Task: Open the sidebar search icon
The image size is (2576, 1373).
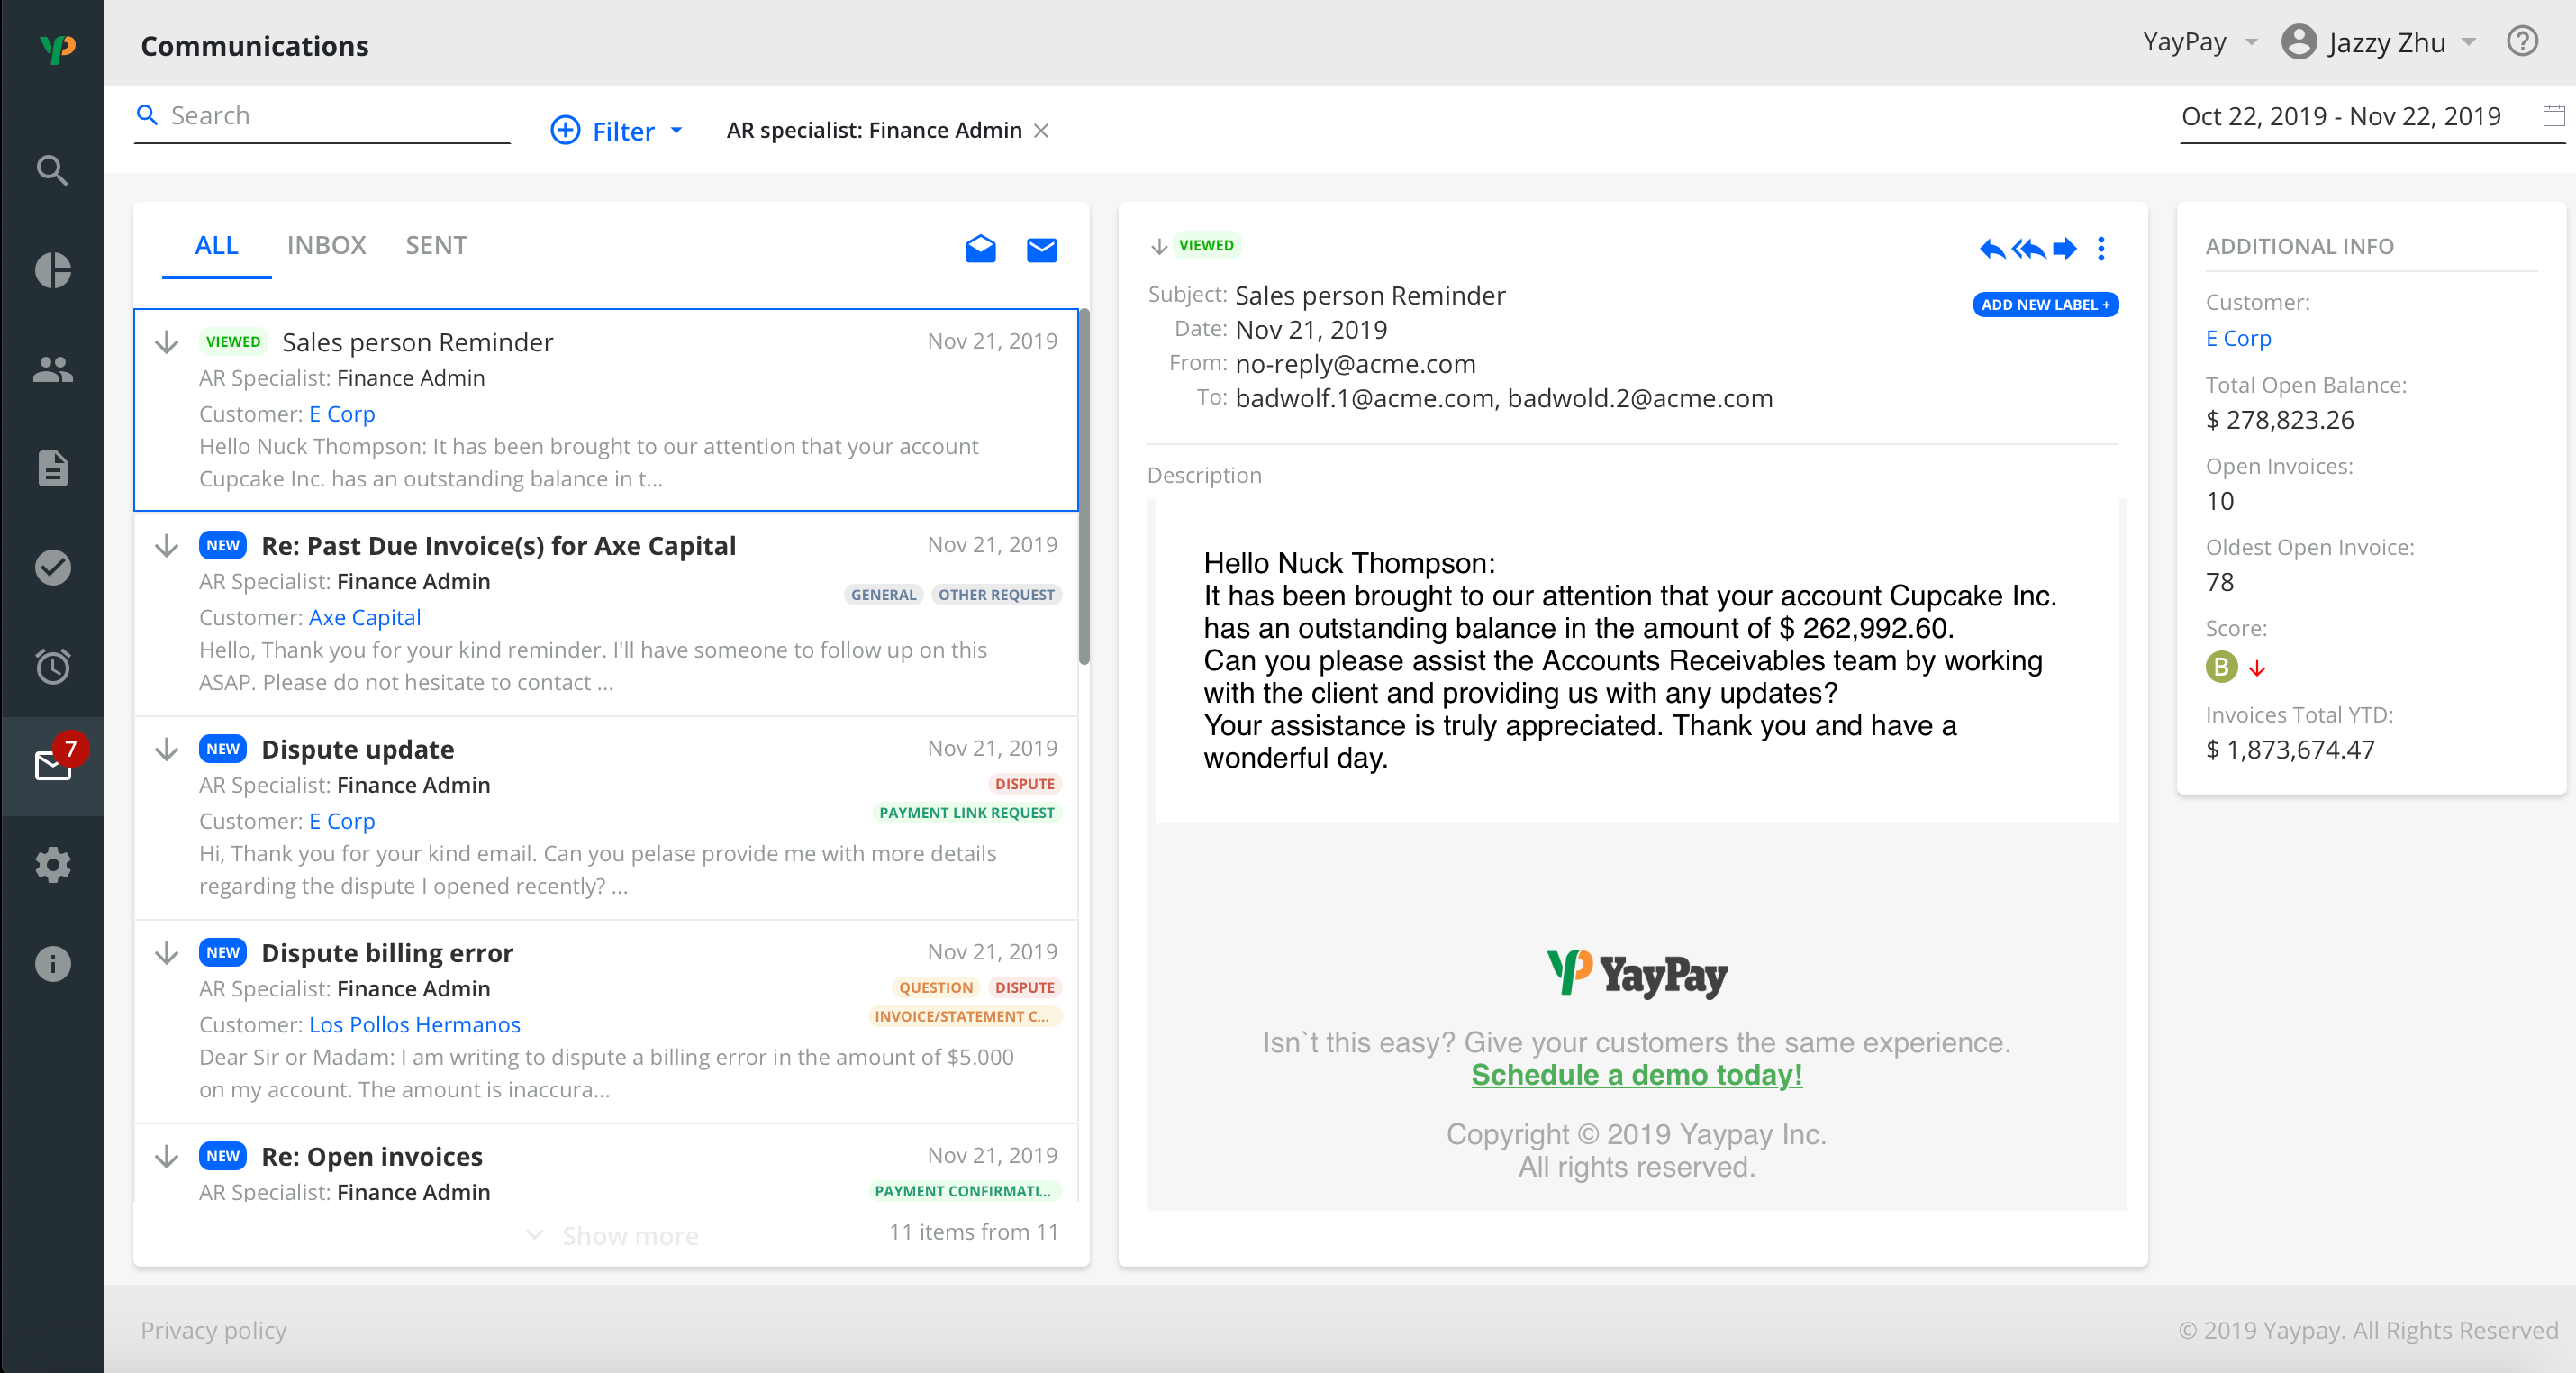Action: (52, 171)
